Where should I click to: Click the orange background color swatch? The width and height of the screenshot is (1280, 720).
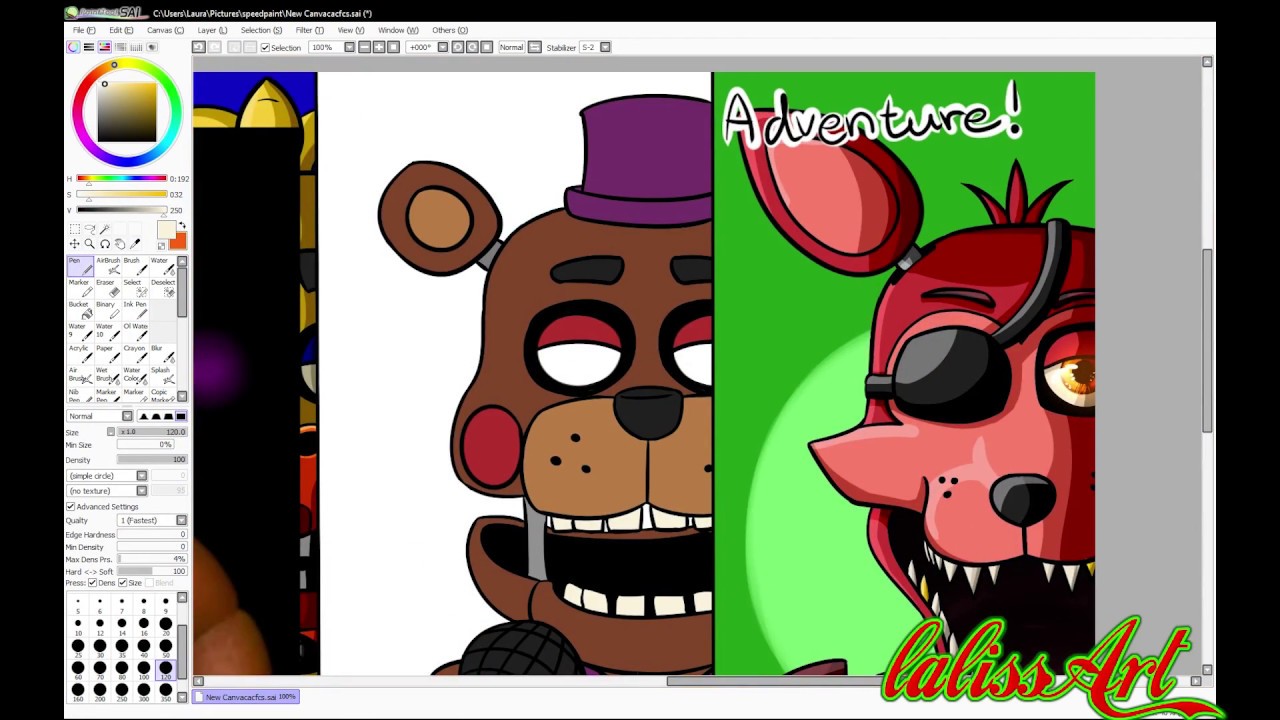pos(179,242)
